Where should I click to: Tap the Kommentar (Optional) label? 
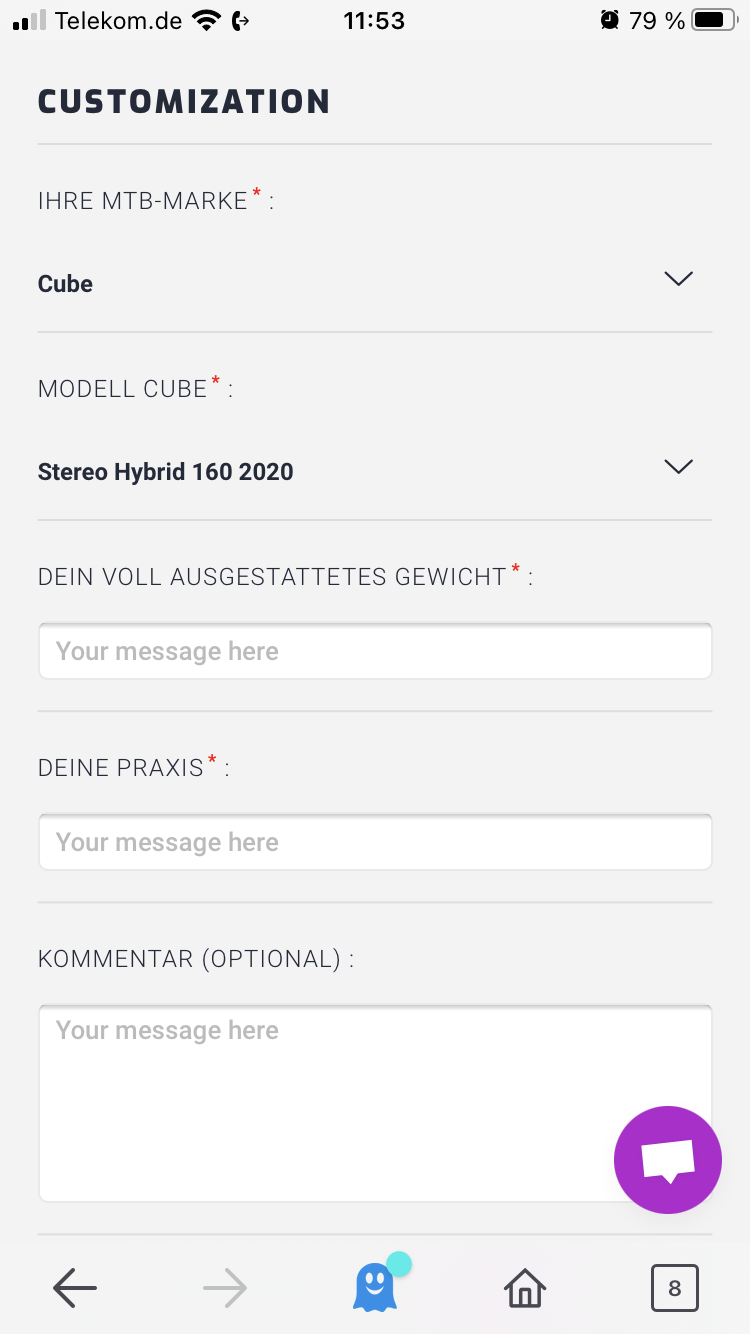[196, 960]
